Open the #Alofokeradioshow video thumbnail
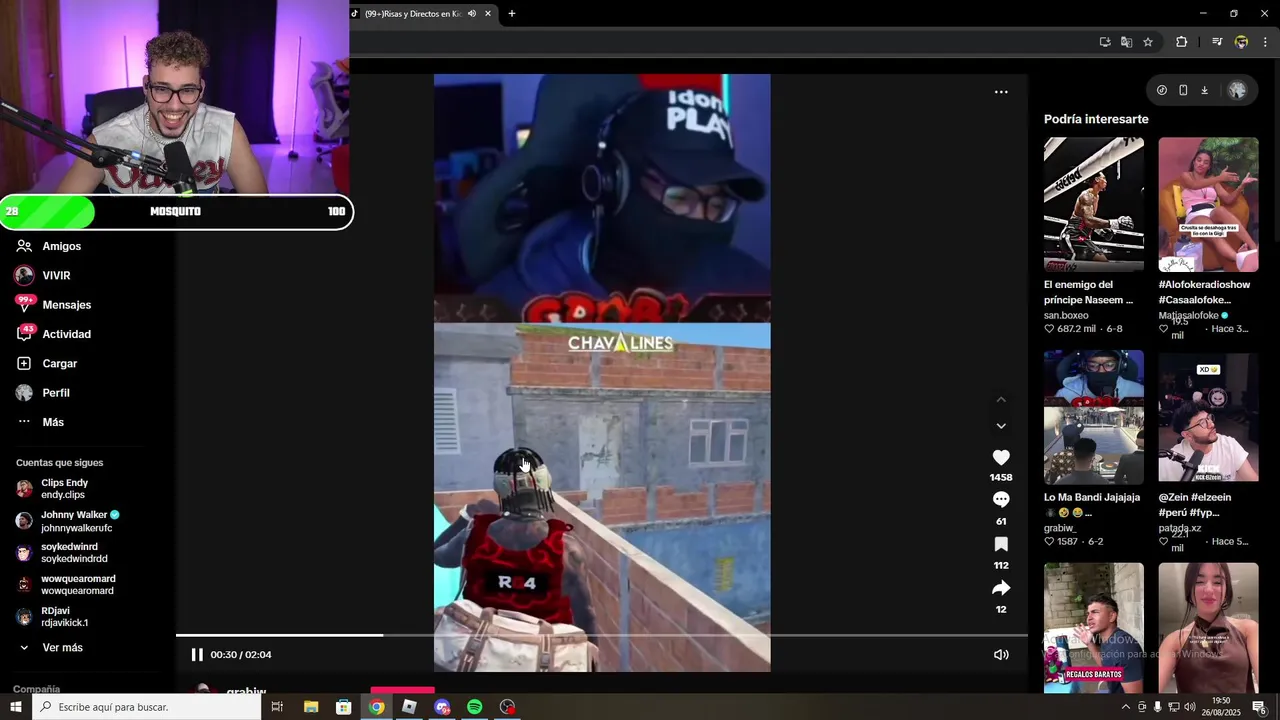 pos(1208,205)
